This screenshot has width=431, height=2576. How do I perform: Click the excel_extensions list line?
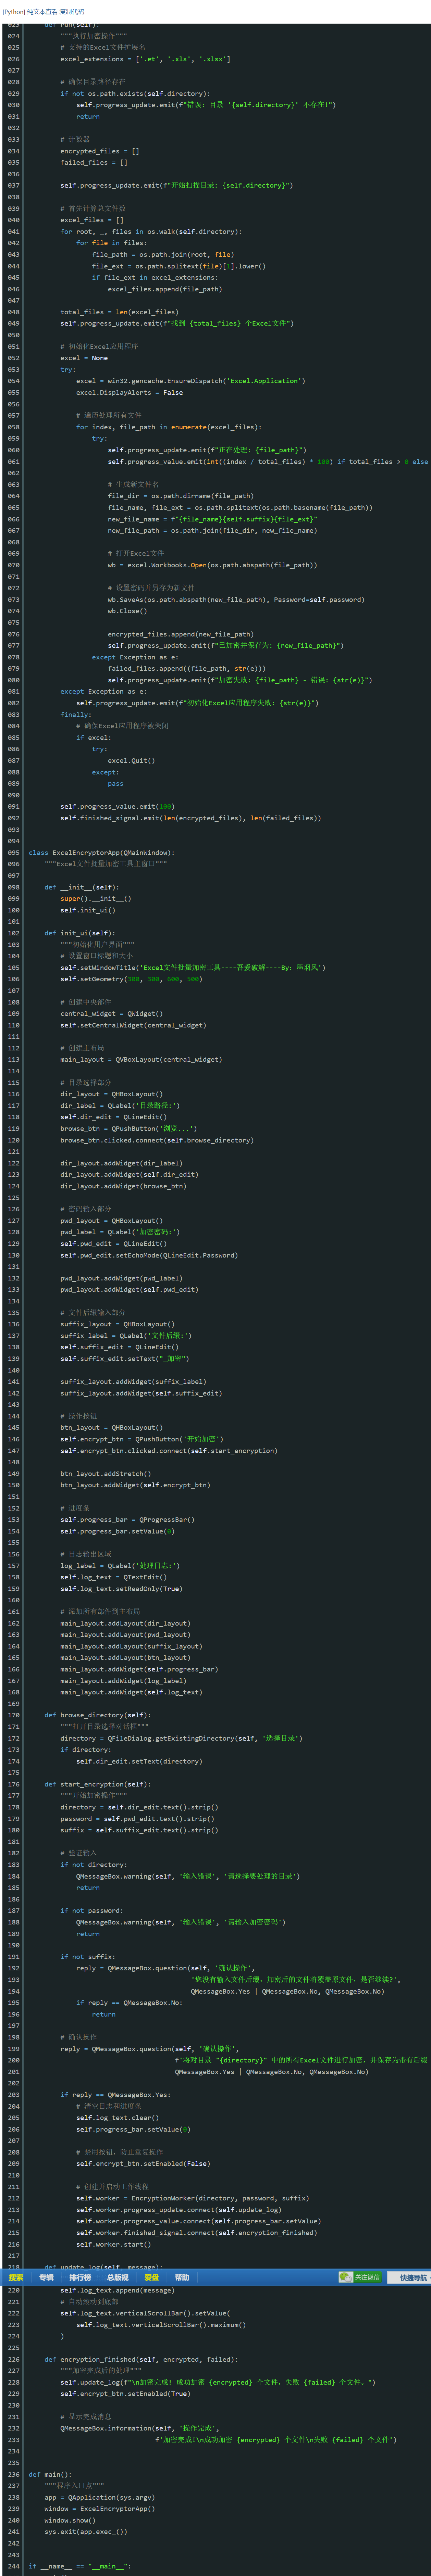[x=145, y=59]
